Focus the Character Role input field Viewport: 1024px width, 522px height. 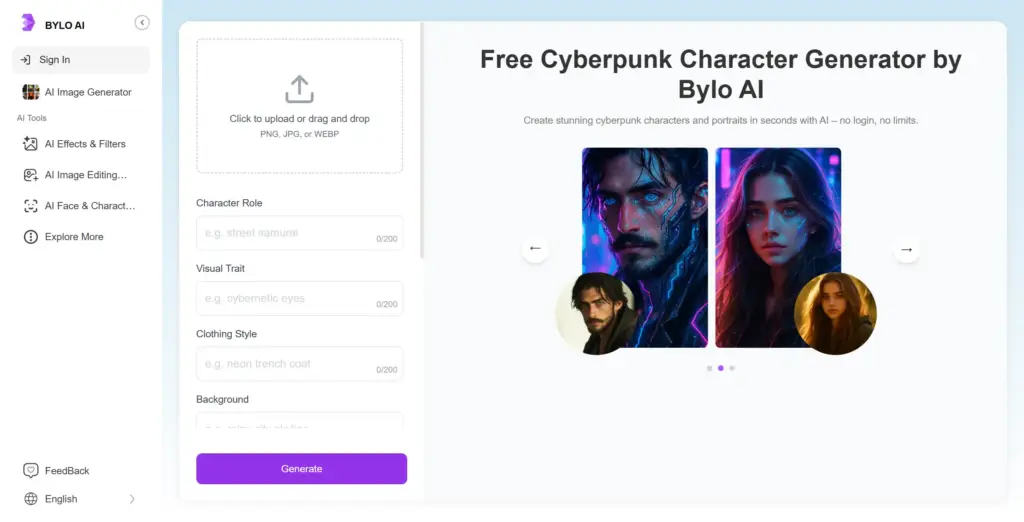point(300,233)
